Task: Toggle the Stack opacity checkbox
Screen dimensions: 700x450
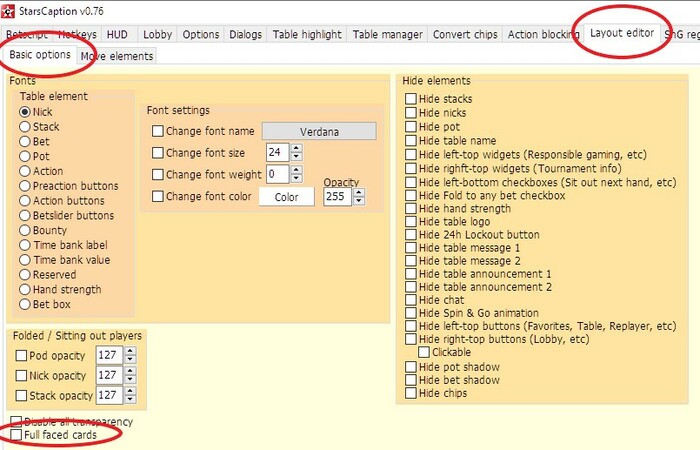Action: [21, 396]
